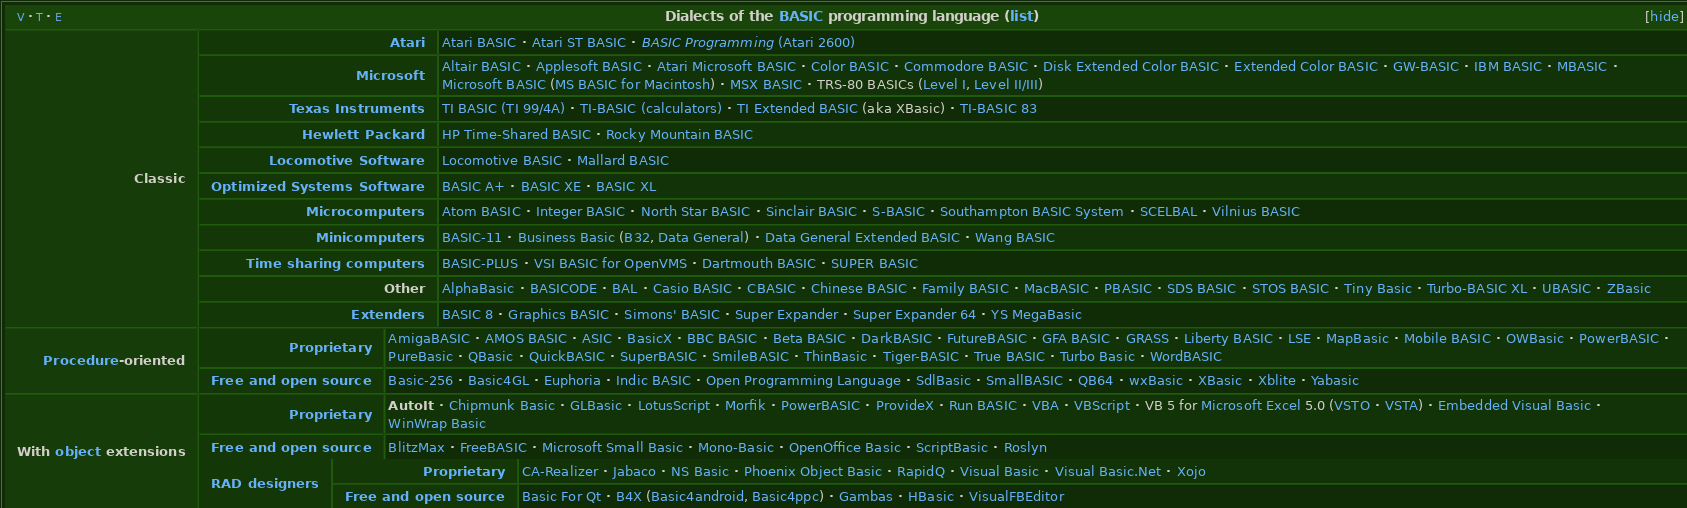Open the Roslyn article
Image resolution: width=1687 pixels, height=508 pixels.
click(1025, 447)
